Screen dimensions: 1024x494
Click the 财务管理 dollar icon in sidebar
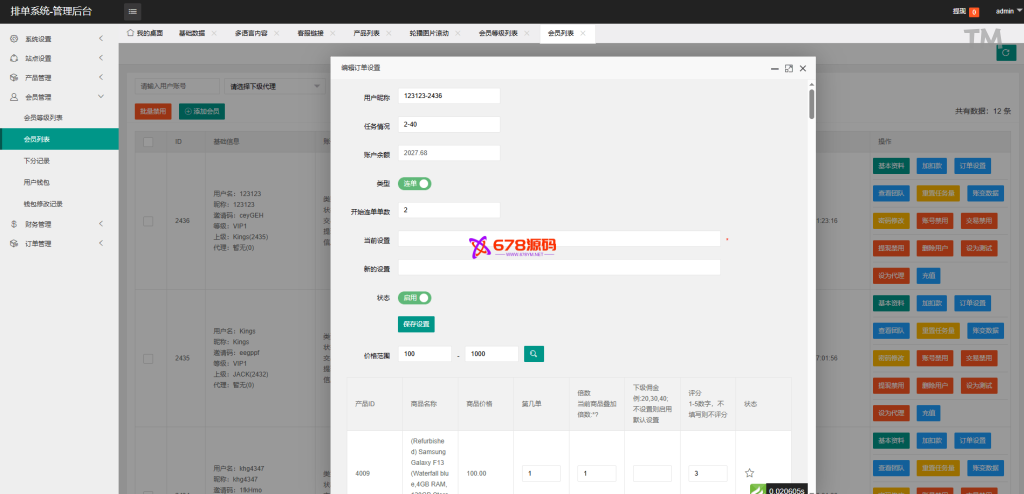tap(14, 224)
